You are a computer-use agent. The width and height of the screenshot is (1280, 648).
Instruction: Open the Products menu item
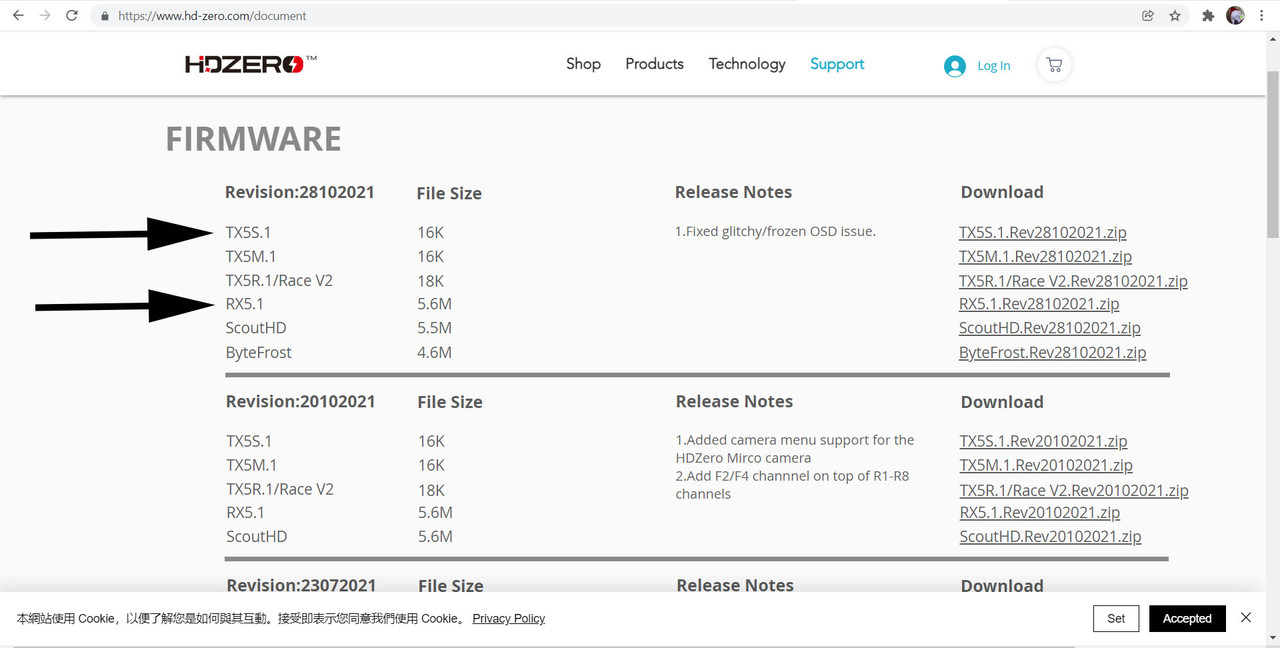(654, 64)
